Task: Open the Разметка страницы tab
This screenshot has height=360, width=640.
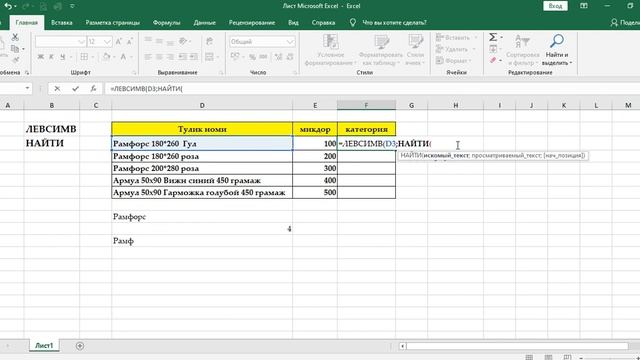Action: point(113,23)
